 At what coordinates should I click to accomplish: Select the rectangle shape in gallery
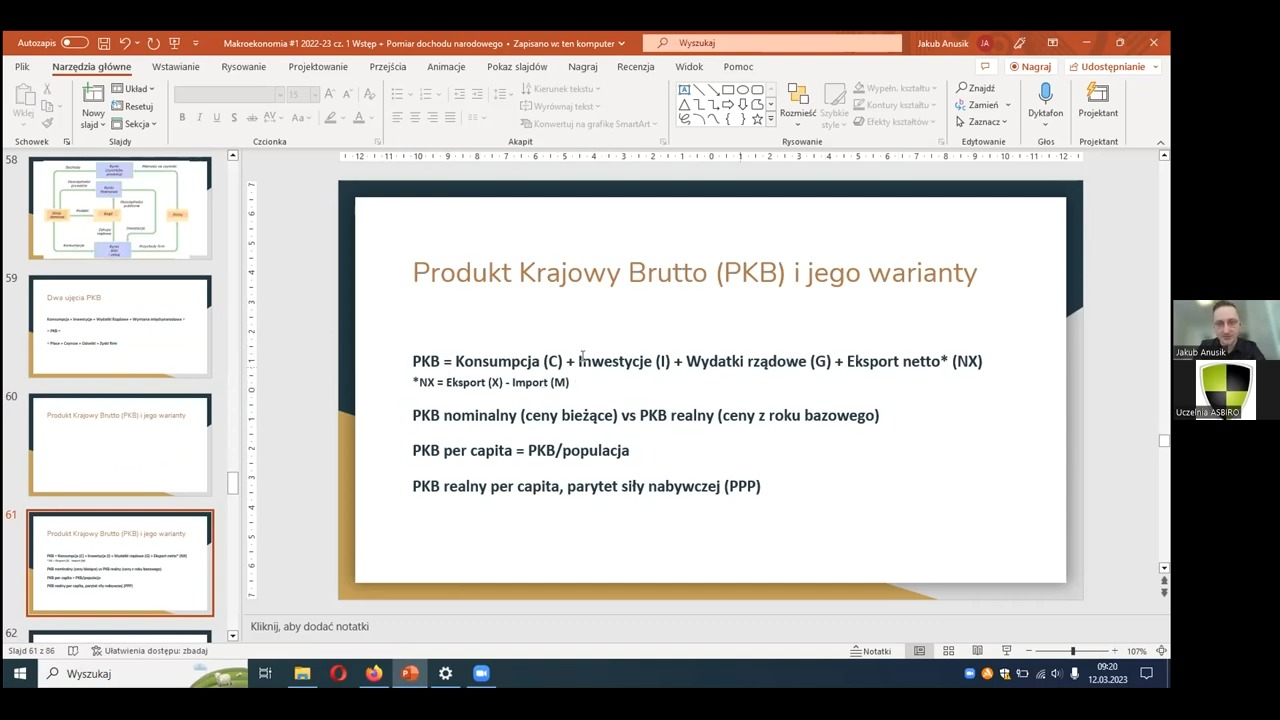tap(728, 90)
